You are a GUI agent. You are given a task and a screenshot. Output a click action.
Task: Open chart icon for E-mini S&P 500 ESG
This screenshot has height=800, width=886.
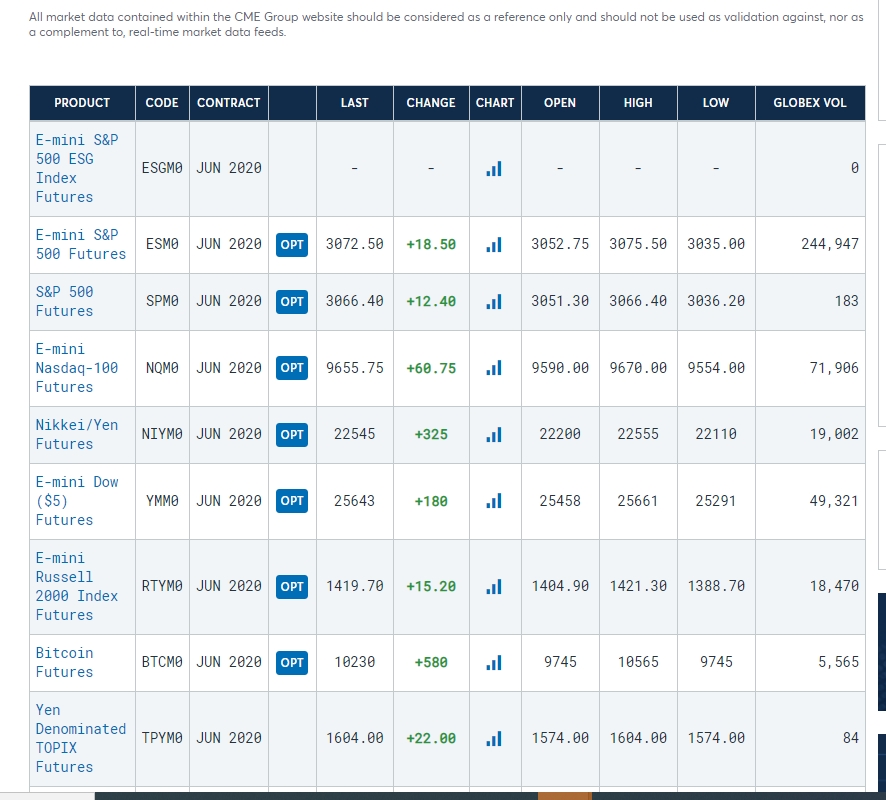pyautogui.click(x=494, y=168)
